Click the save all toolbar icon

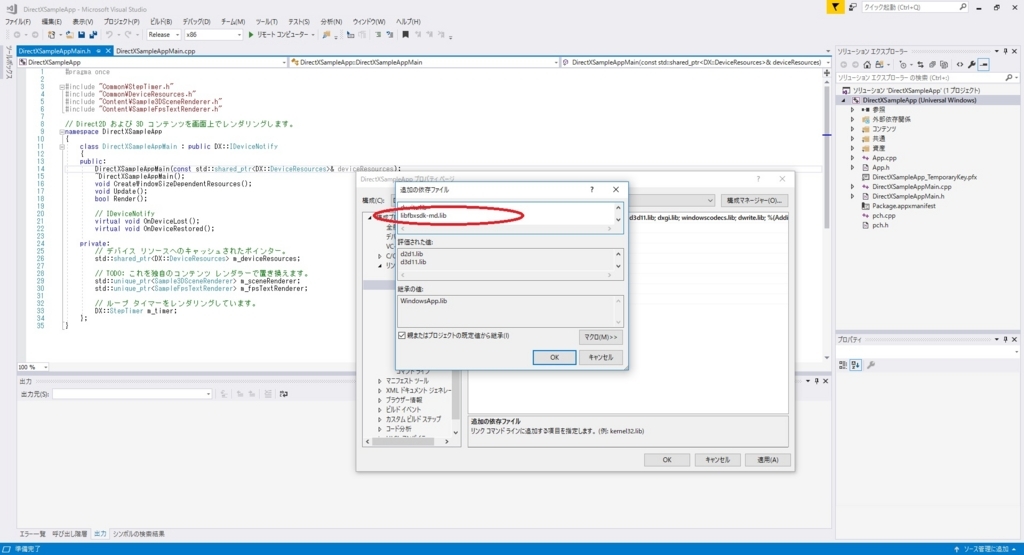[93, 35]
